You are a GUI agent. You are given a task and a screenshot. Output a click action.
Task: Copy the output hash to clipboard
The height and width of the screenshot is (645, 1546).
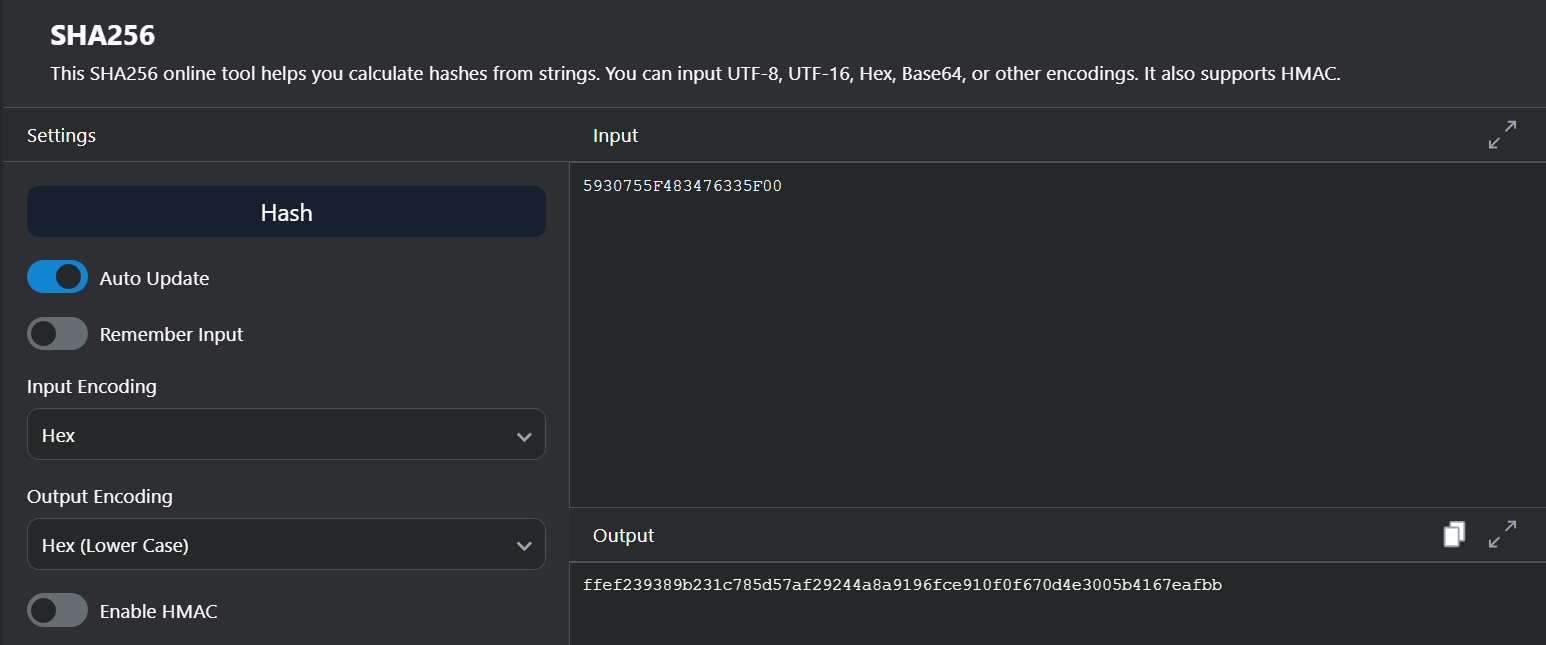1454,535
